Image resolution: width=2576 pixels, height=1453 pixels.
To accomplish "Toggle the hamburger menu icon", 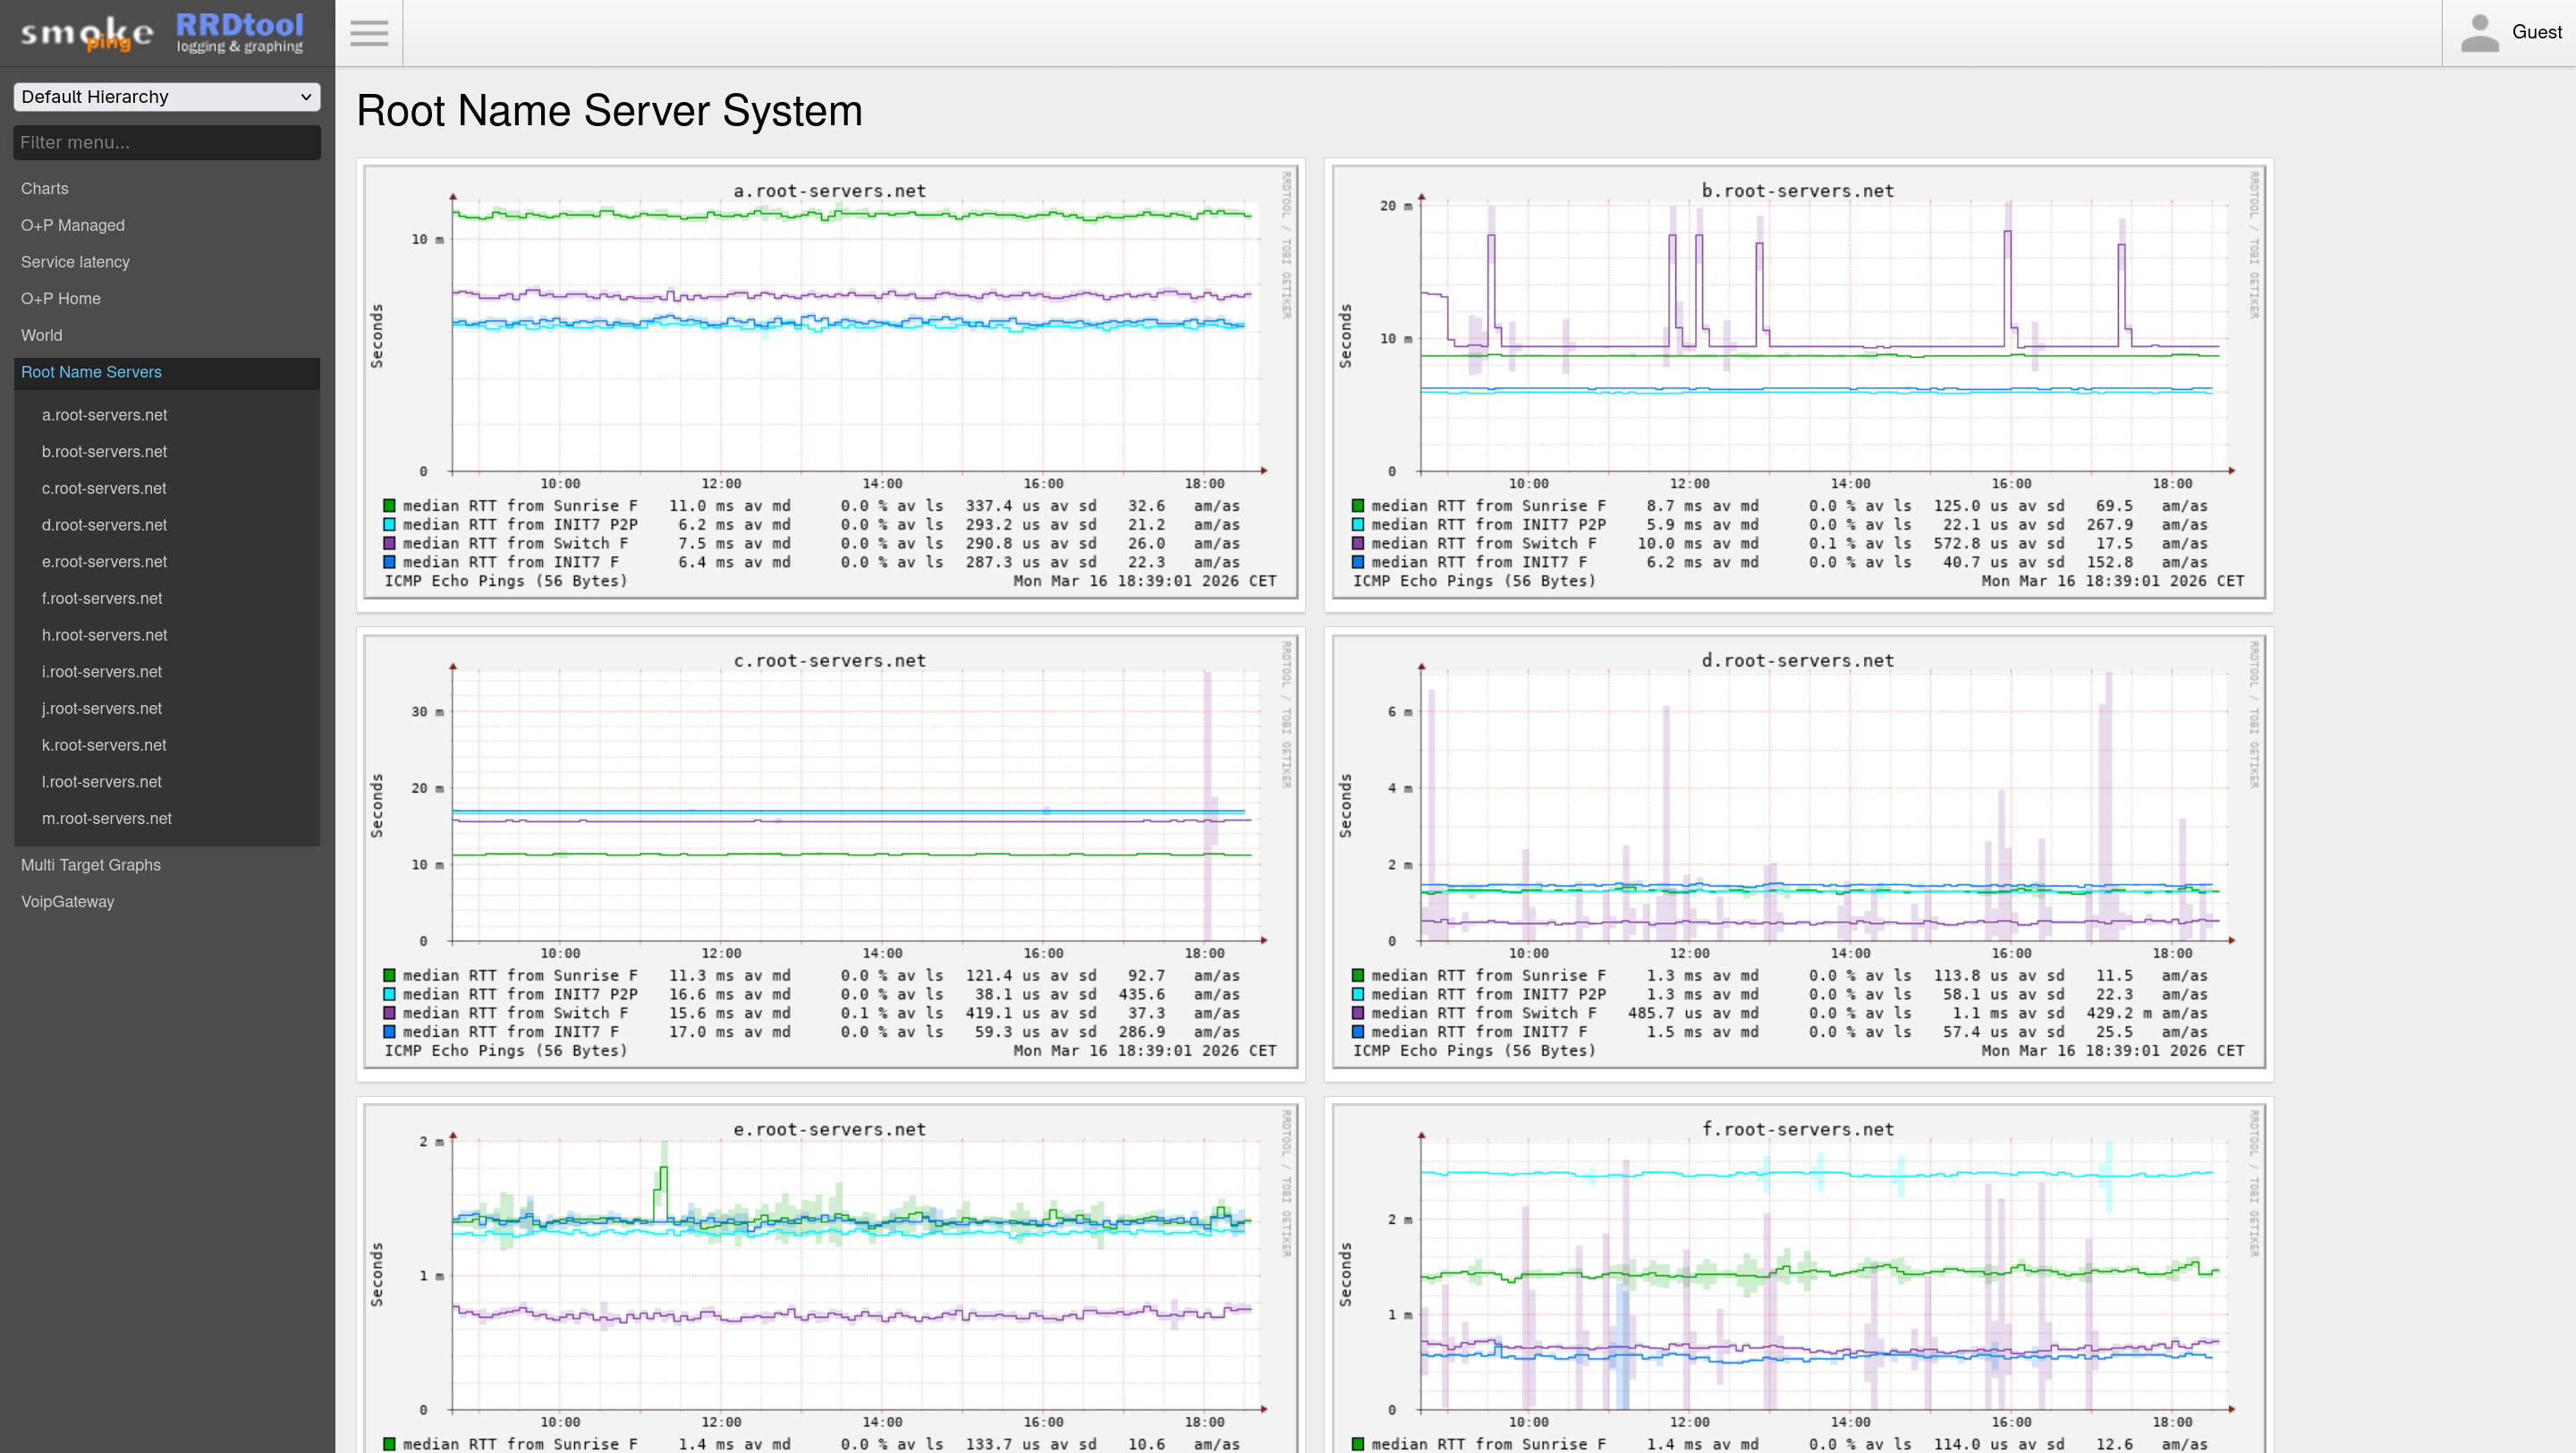I will point(369,33).
